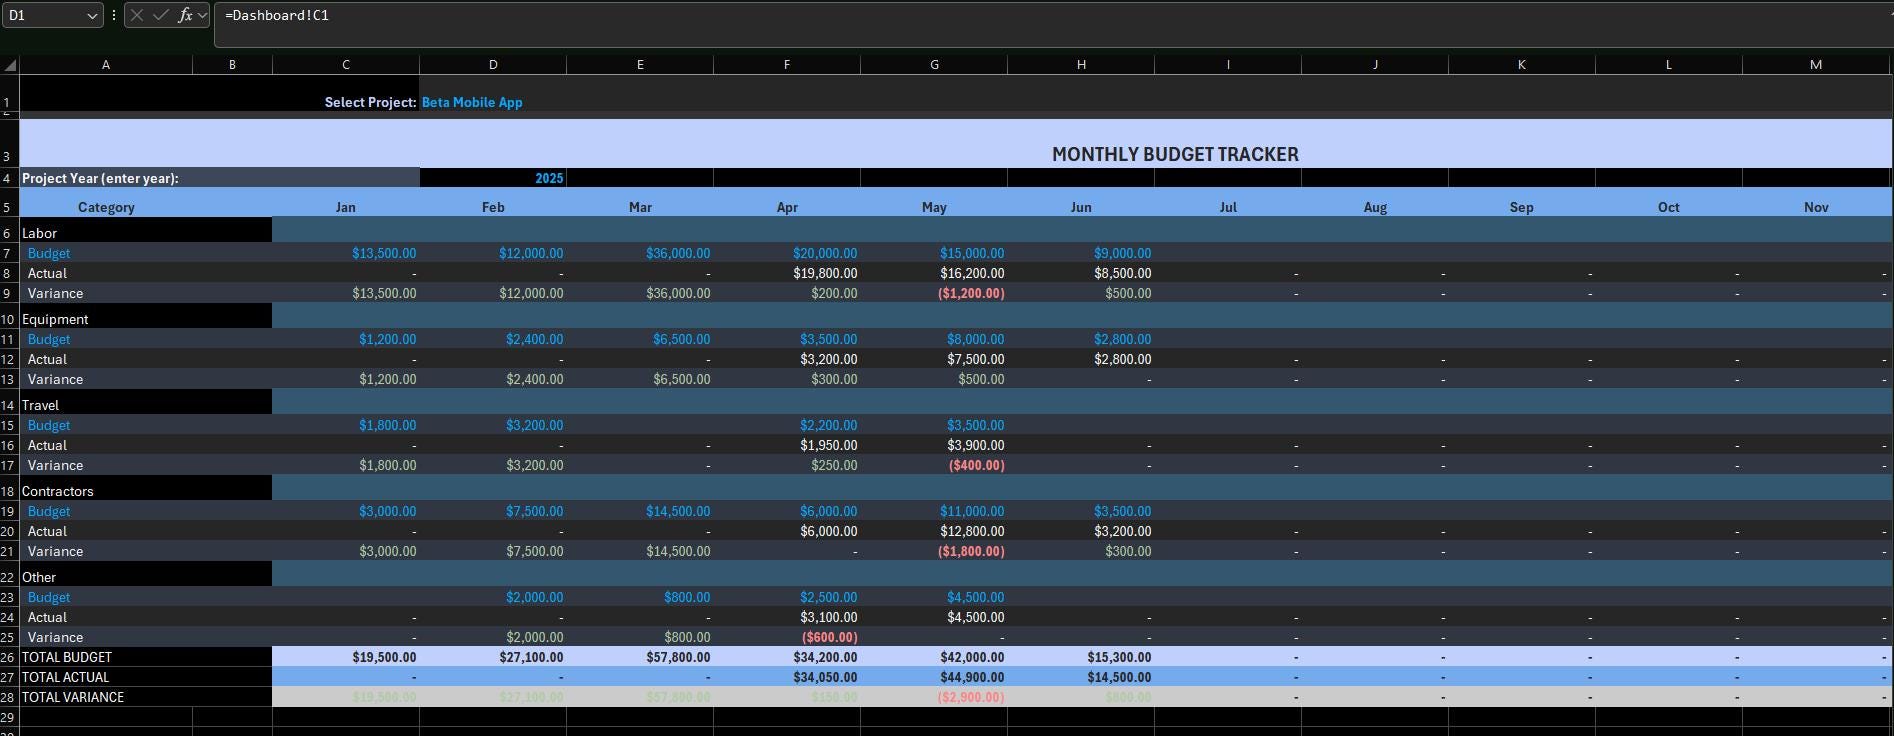Click the Jun month header cell
Image resolution: width=1894 pixels, height=736 pixels.
1081,203
